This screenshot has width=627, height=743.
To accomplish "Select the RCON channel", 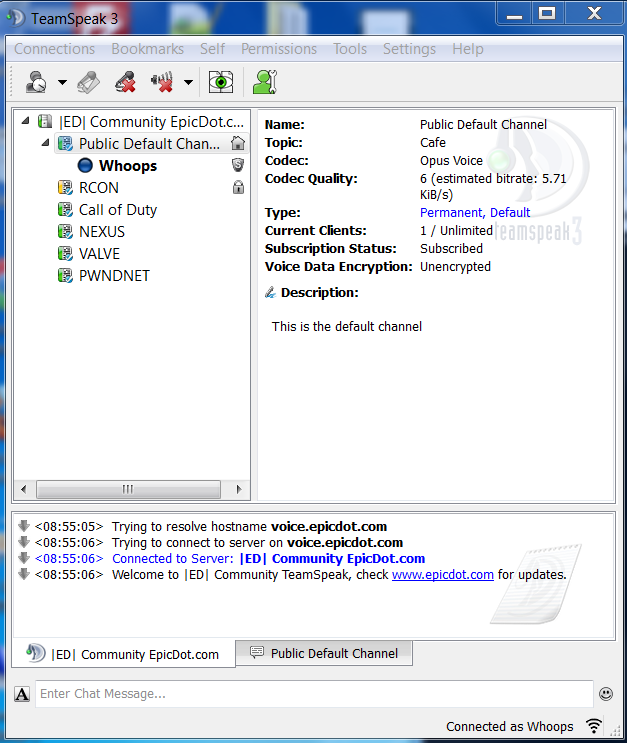I will coord(99,188).
